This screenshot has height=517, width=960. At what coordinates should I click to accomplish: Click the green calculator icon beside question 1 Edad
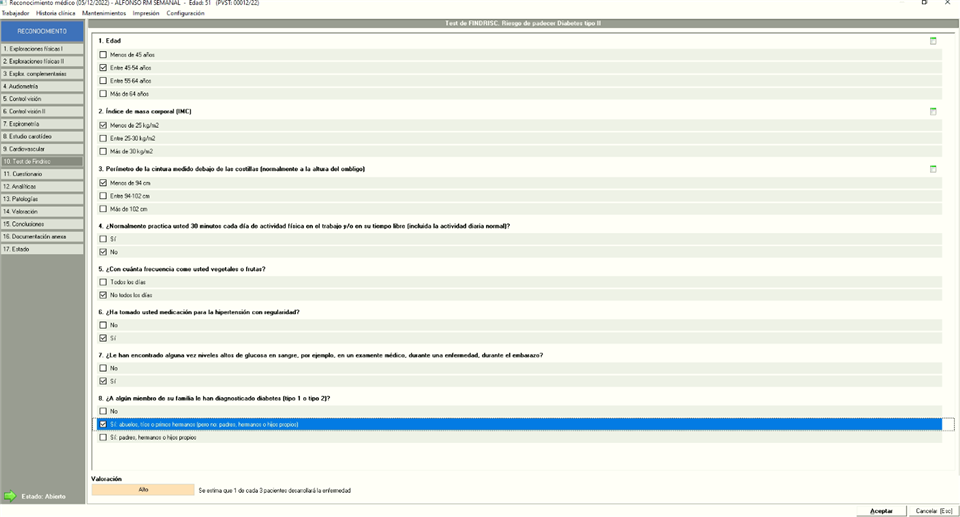tap(933, 41)
